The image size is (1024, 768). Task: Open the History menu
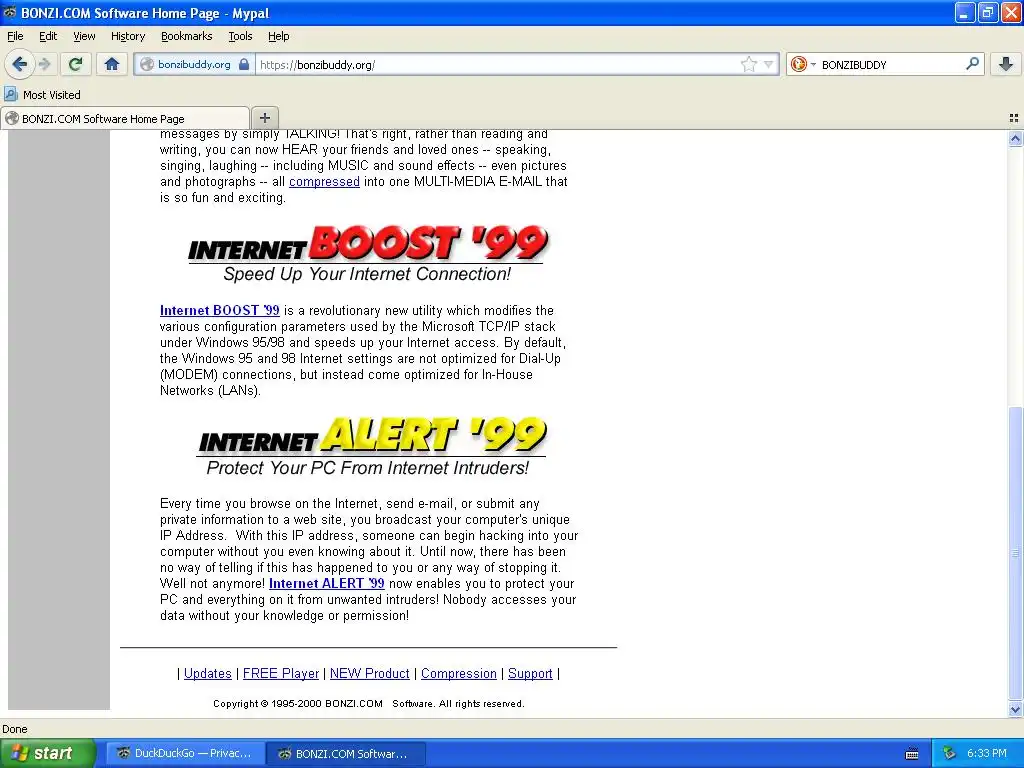pos(127,36)
